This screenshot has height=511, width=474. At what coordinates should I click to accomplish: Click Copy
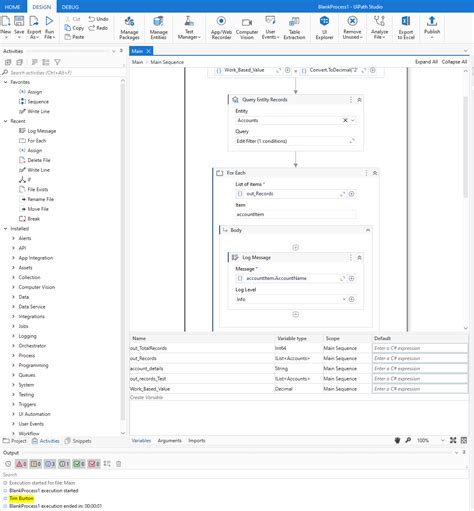[74, 28]
